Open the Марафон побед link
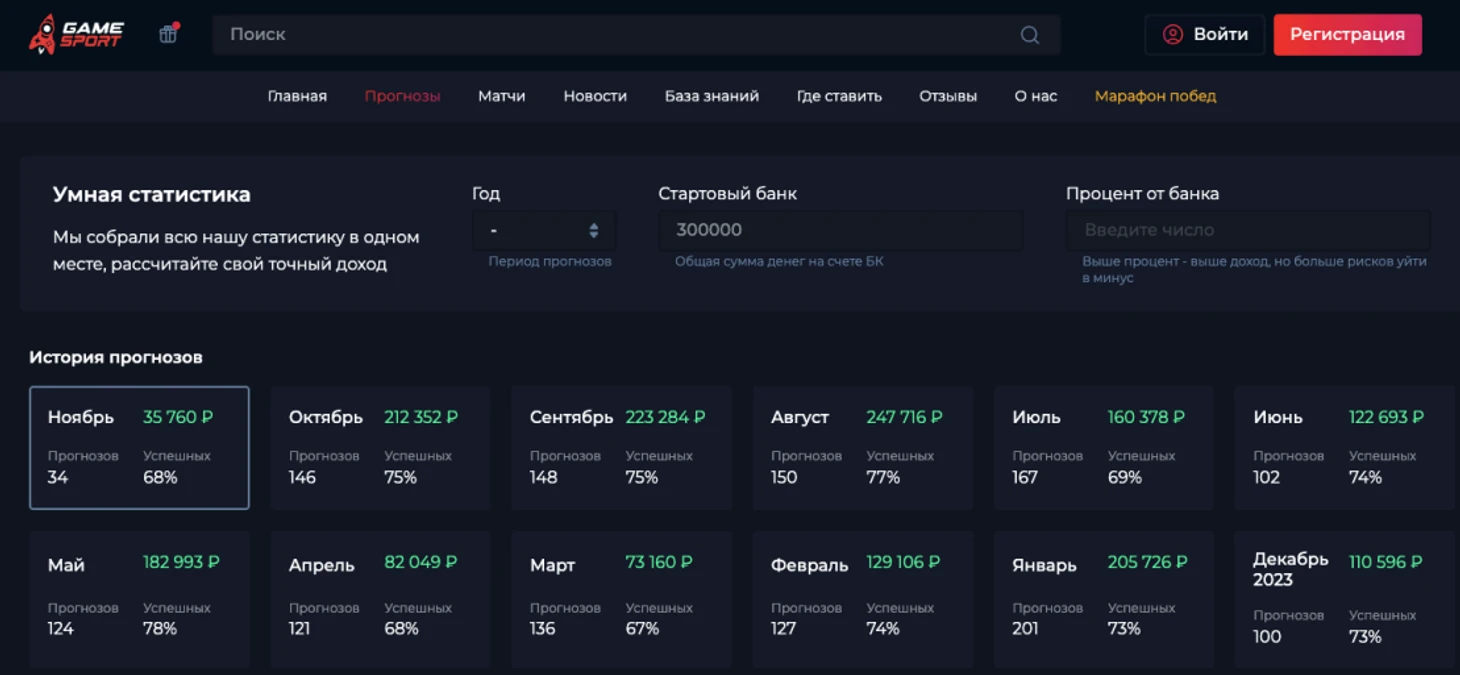This screenshot has height=675, width=1460. click(1155, 96)
